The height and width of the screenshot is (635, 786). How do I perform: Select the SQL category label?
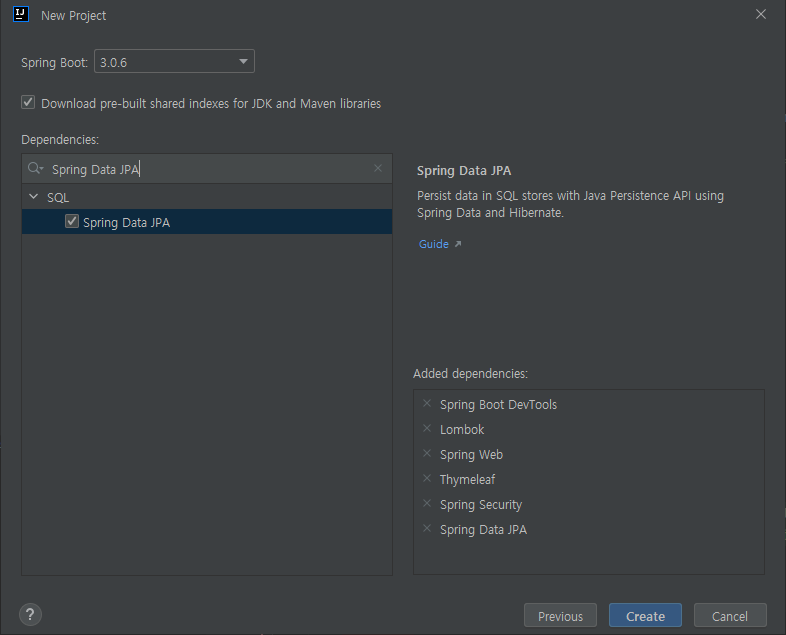(58, 197)
